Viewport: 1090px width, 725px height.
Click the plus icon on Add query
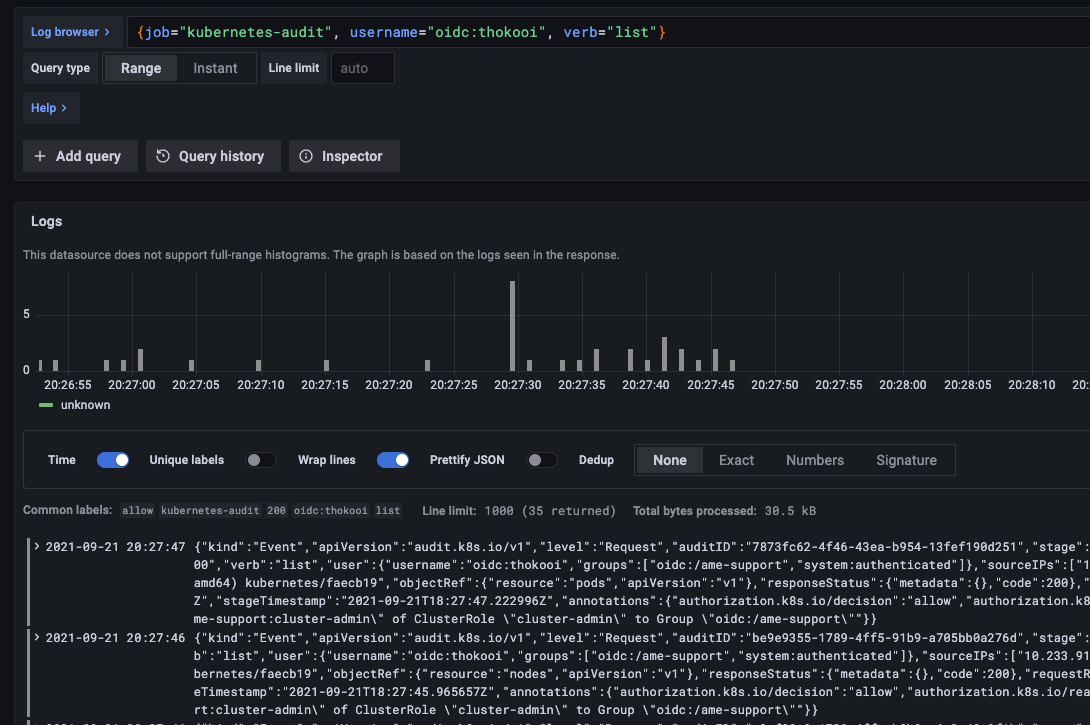[40, 156]
